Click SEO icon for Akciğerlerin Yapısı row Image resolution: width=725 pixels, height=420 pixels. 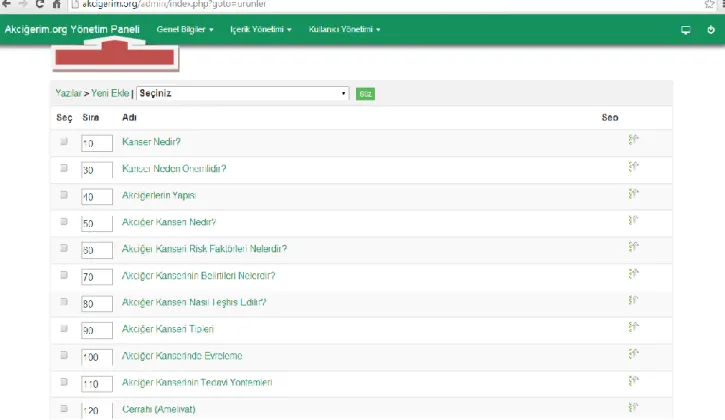(633, 193)
